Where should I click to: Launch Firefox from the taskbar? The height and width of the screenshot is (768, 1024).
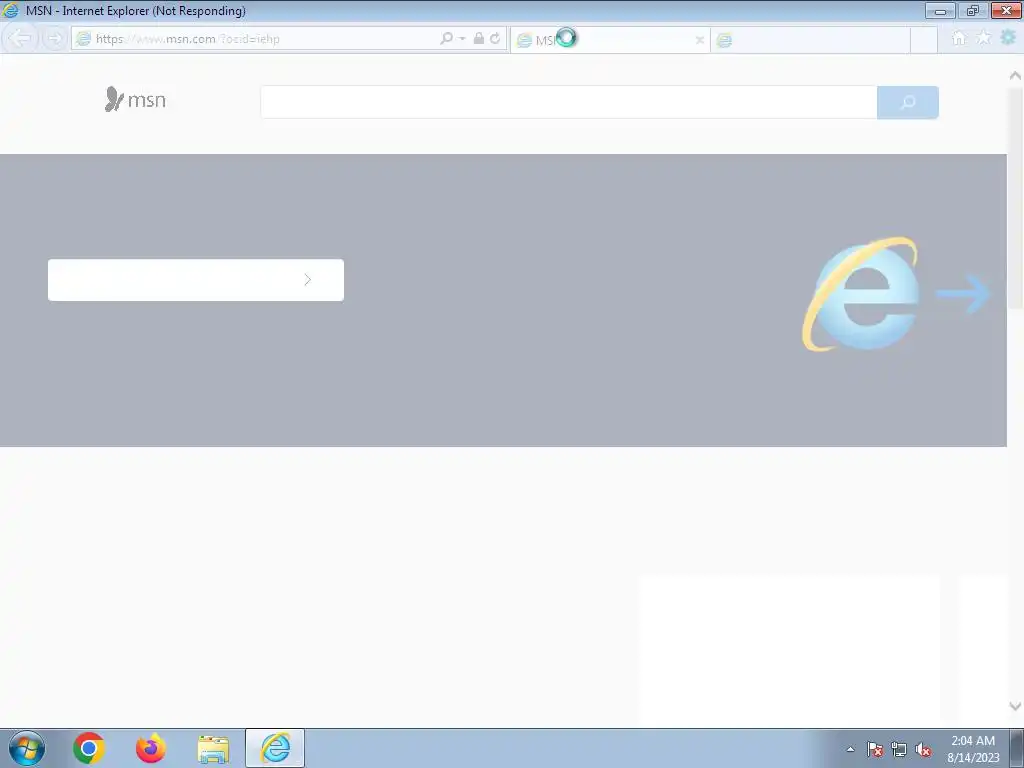point(151,748)
